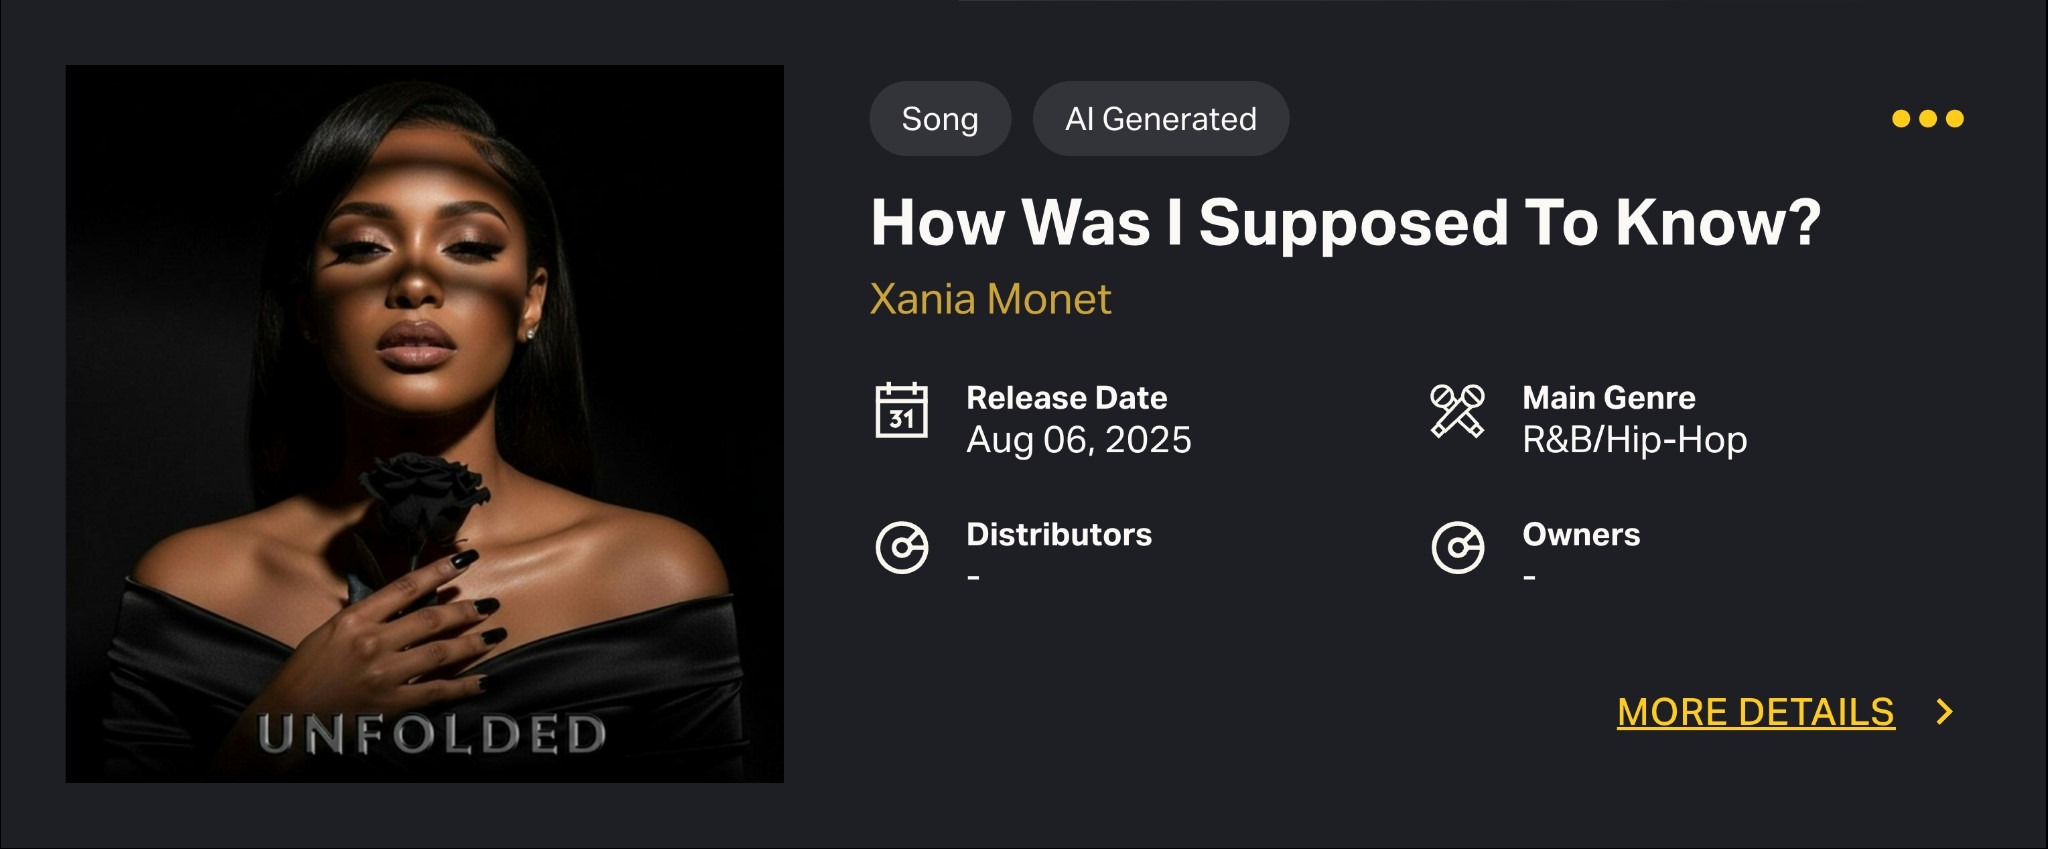Viewport: 2048px width, 849px height.
Task: Click the Distributors disc icon
Action: click(902, 547)
